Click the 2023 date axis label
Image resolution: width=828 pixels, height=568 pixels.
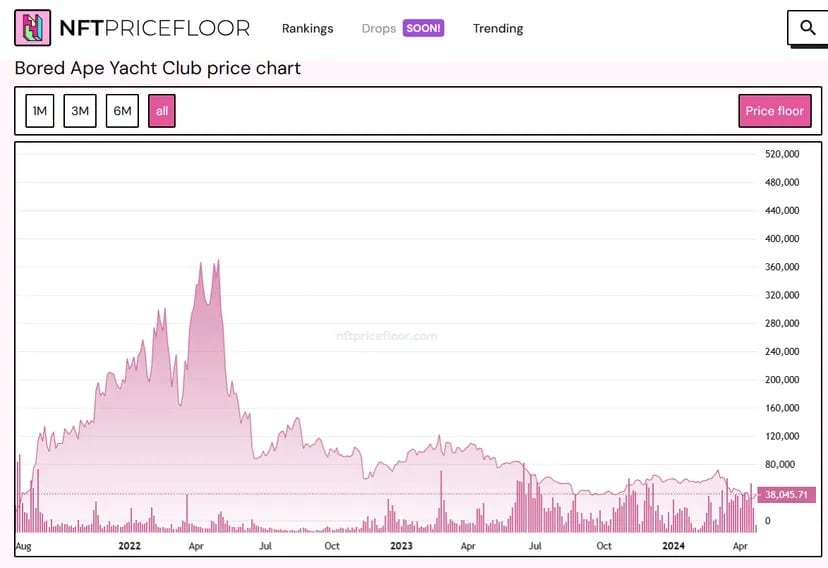pos(401,546)
